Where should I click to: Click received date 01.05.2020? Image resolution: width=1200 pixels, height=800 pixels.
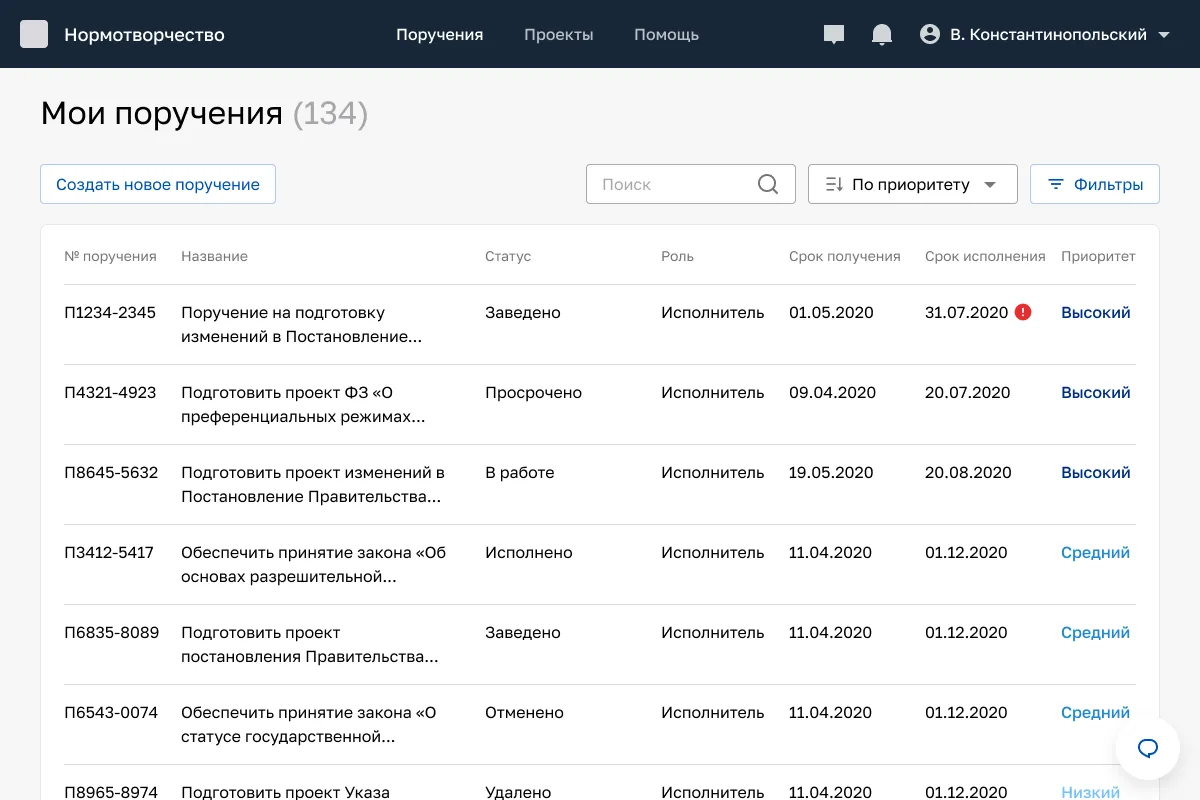click(831, 312)
